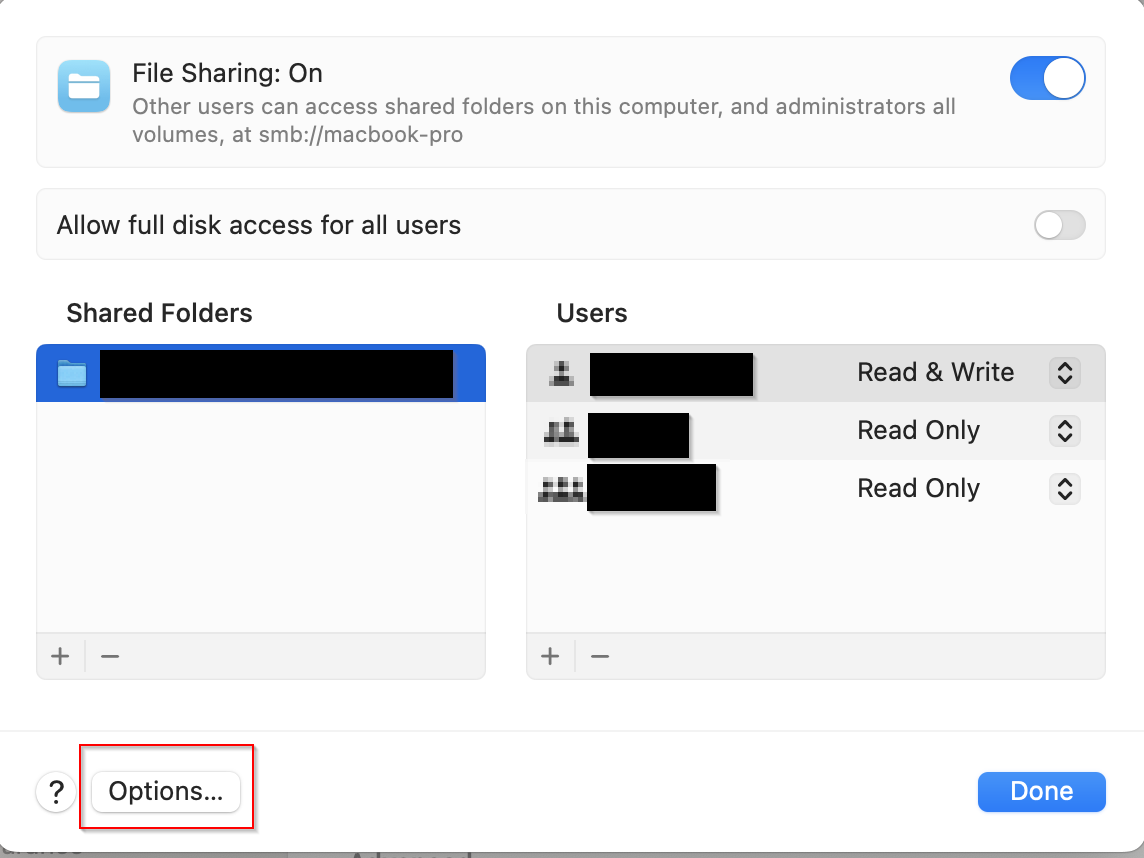The height and width of the screenshot is (858, 1144).
Task: Click the two-person group icon in Users
Action: point(562,431)
